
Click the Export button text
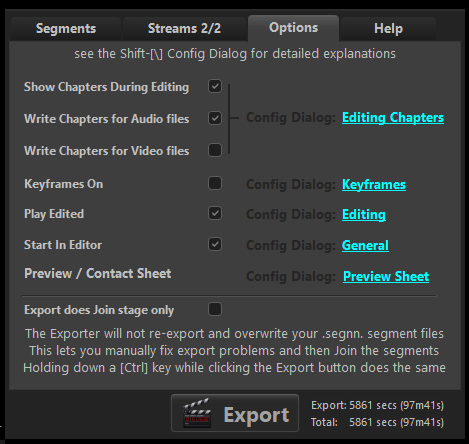[256, 415]
